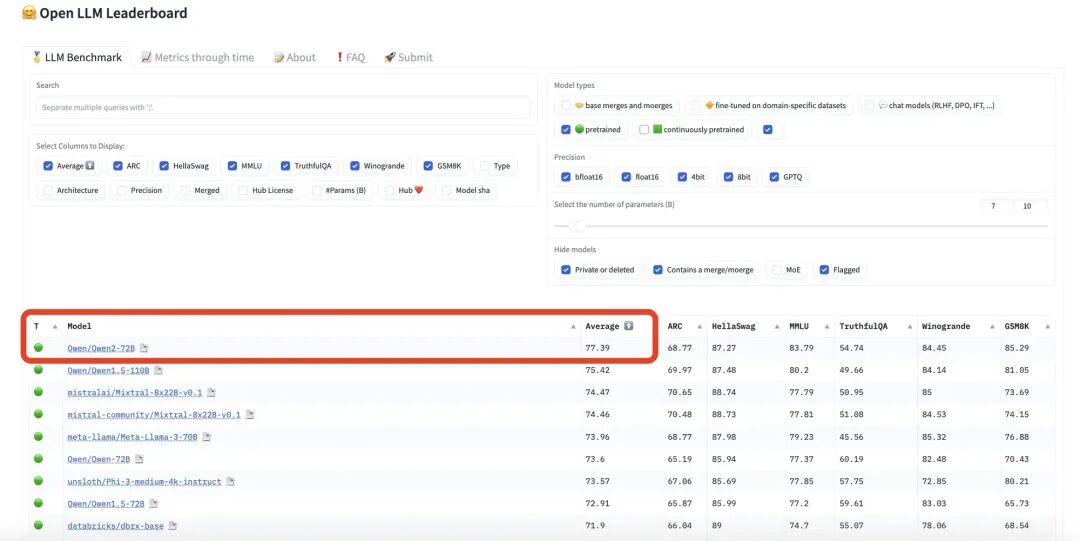Uncheck the HellaSwag column checkbox

(164, 166)
